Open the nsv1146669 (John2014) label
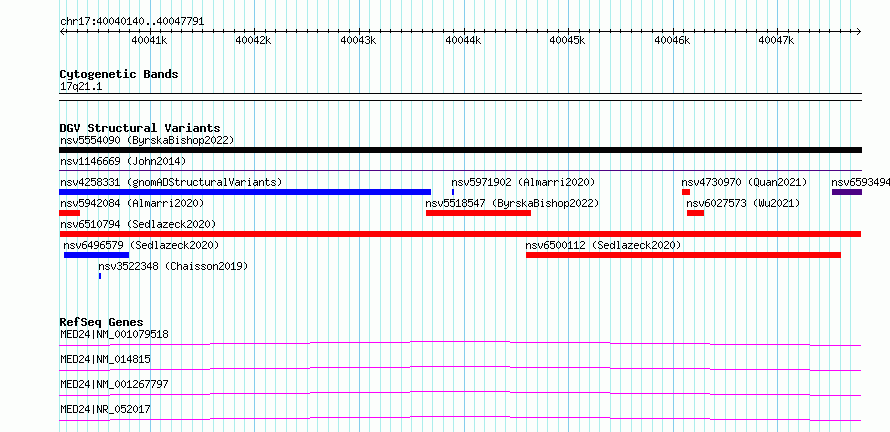Screen dimensions: 890x432 [123, 161]
